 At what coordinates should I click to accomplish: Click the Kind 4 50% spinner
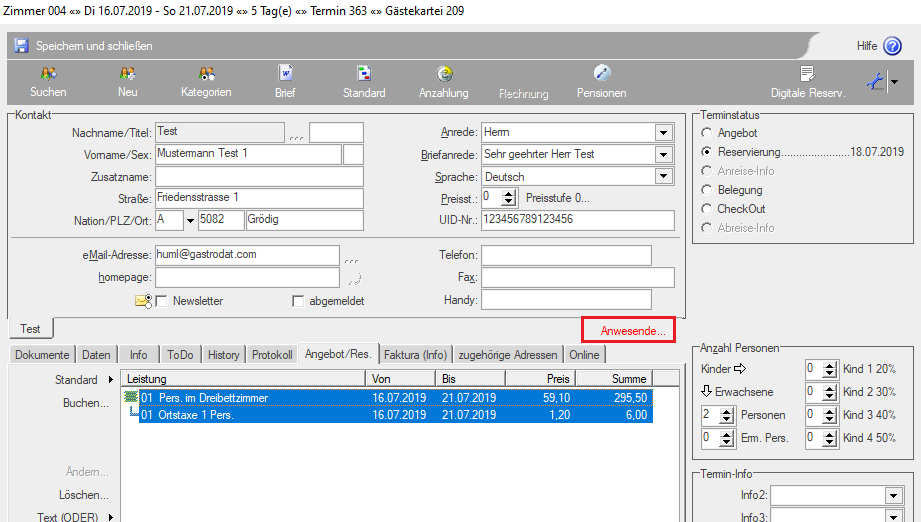[830, 438]
